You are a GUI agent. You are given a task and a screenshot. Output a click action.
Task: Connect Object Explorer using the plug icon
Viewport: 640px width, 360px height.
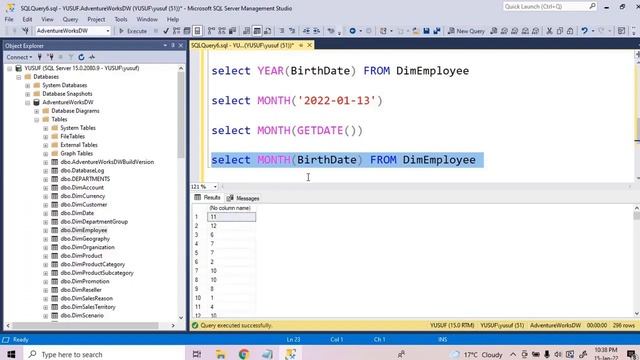coord(40,57)
